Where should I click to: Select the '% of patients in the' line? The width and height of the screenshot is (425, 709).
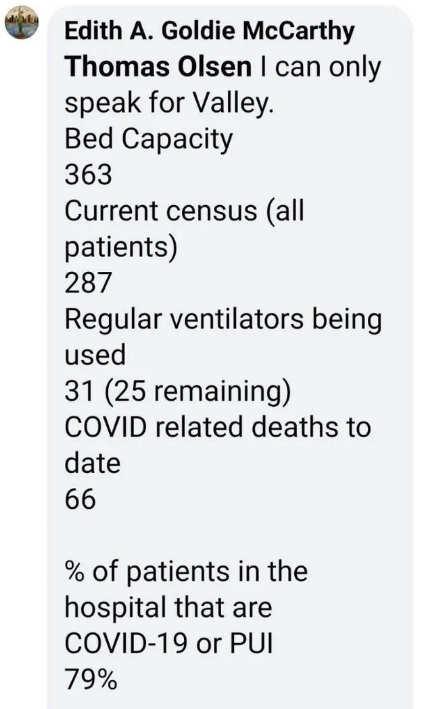(x=186, y=572)
